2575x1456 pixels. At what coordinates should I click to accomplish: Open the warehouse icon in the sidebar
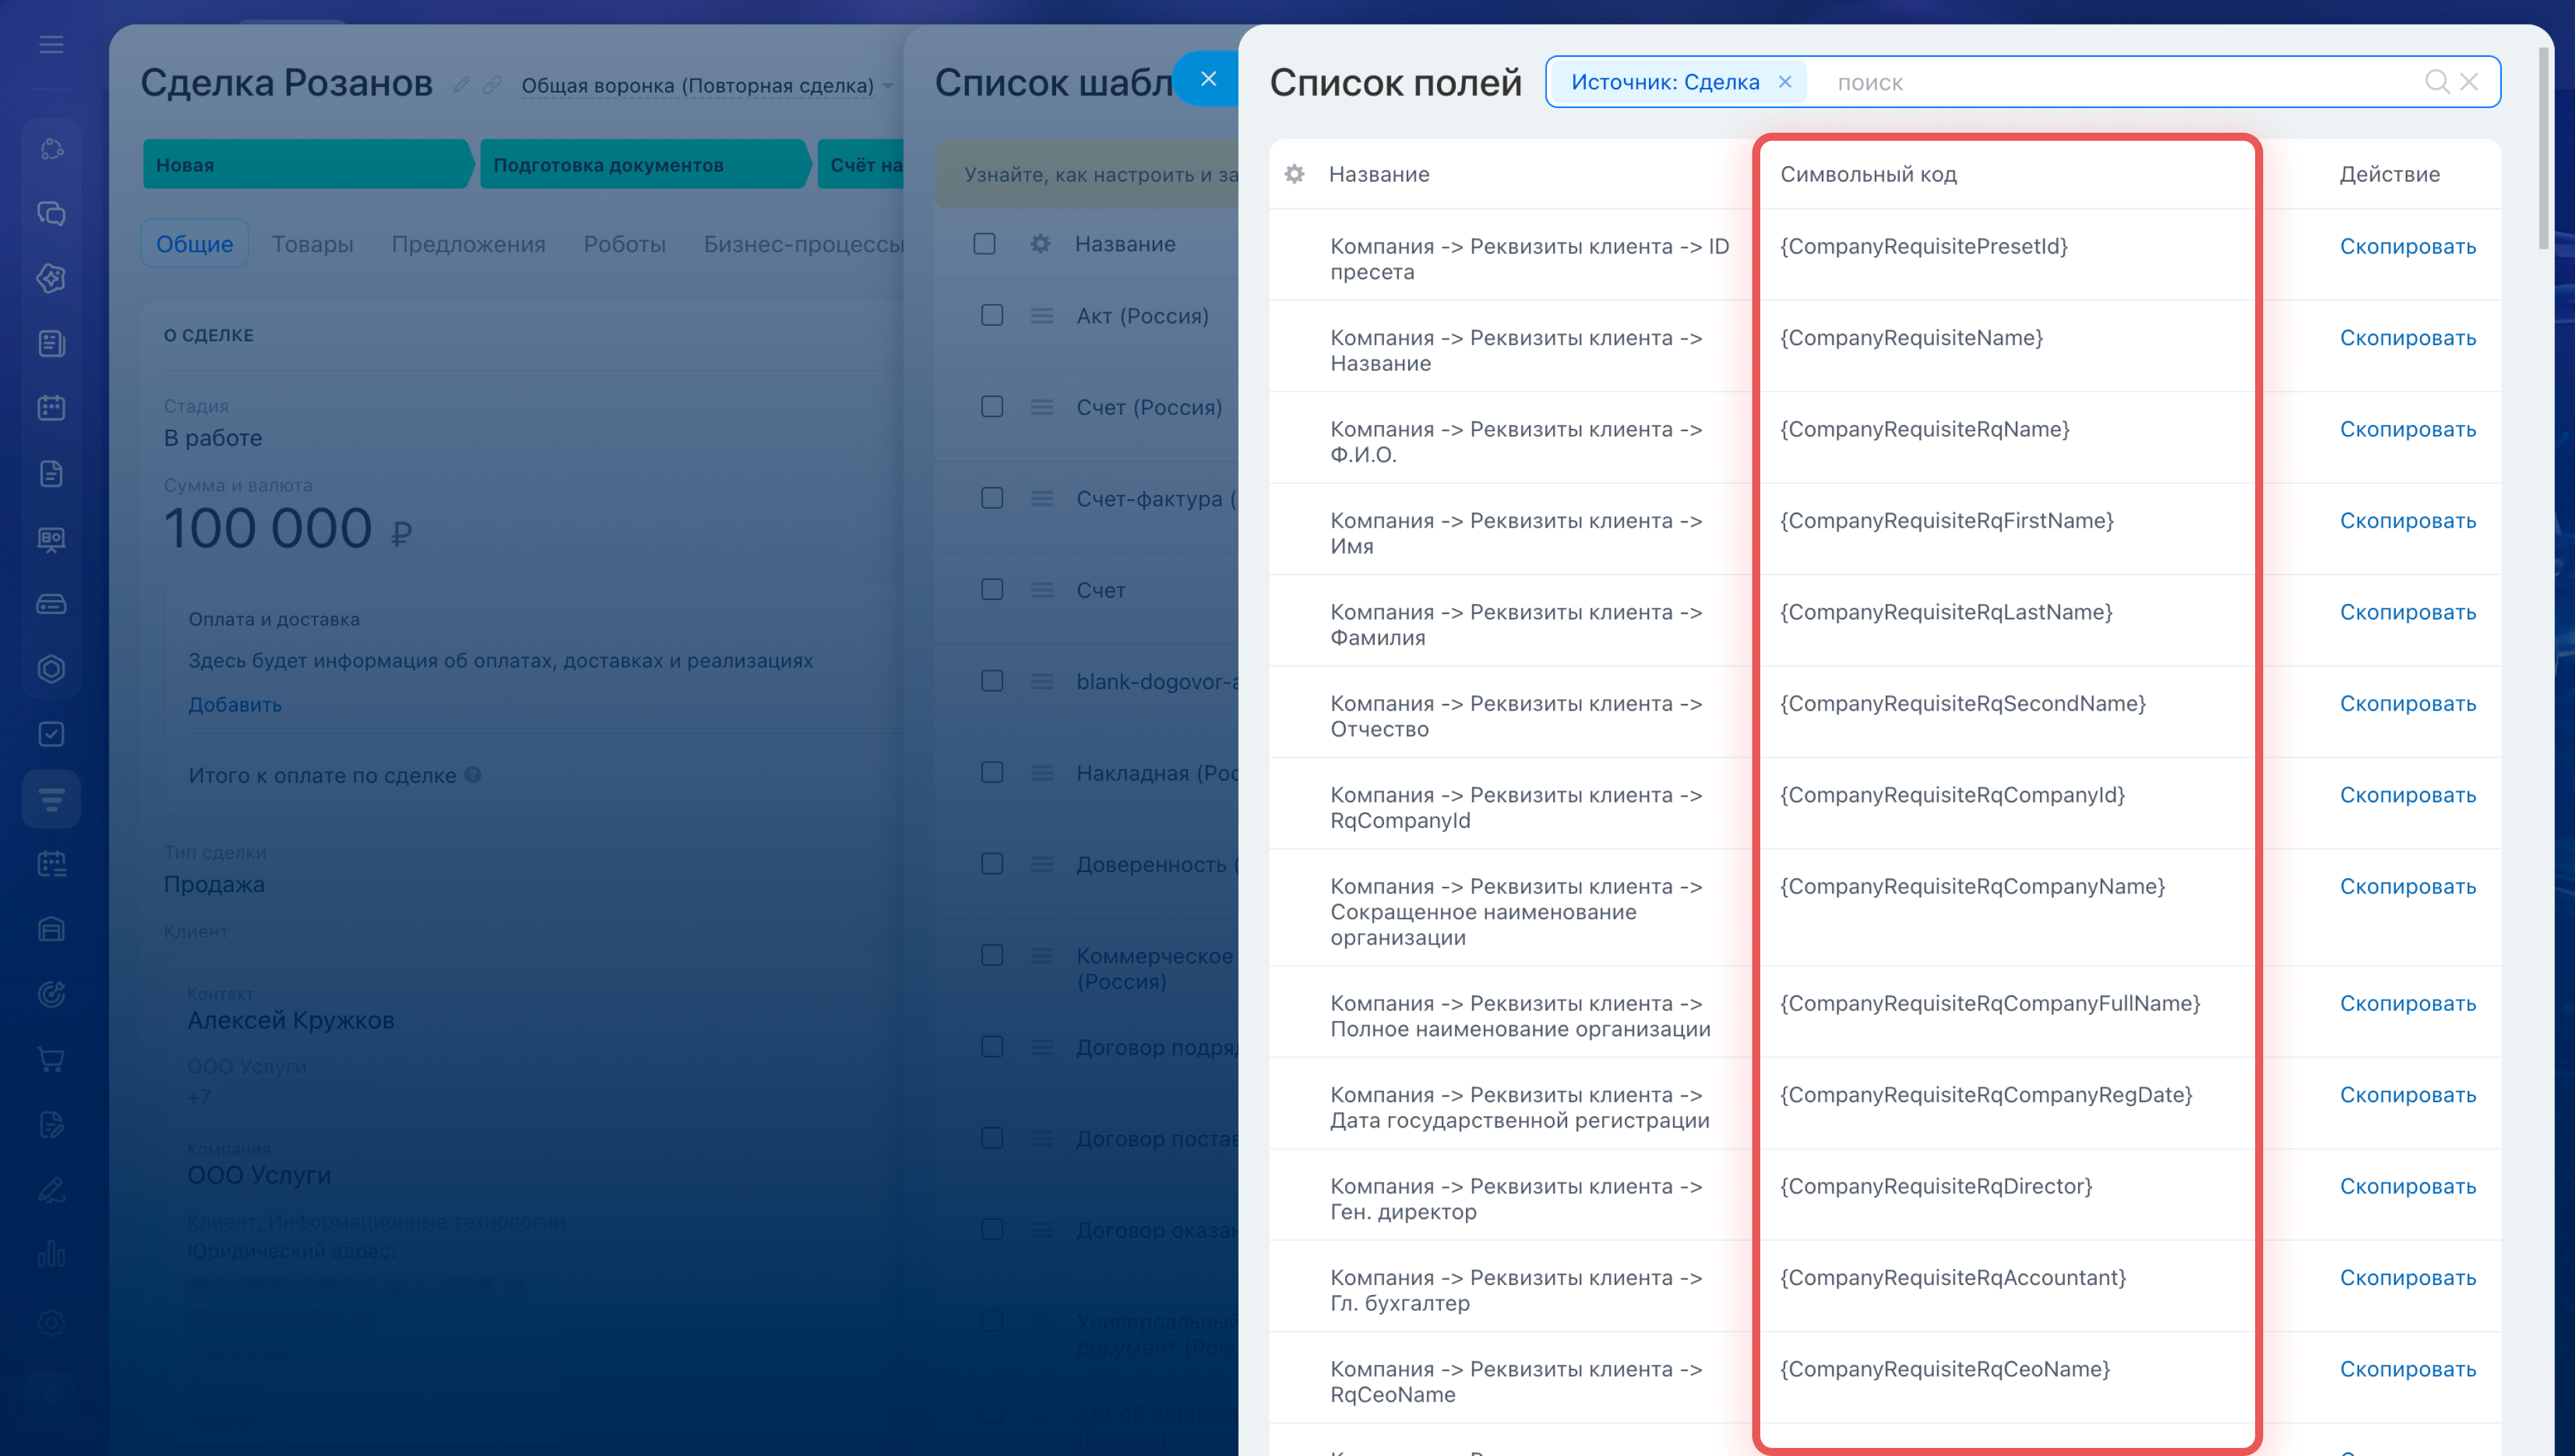coord(51,929)
